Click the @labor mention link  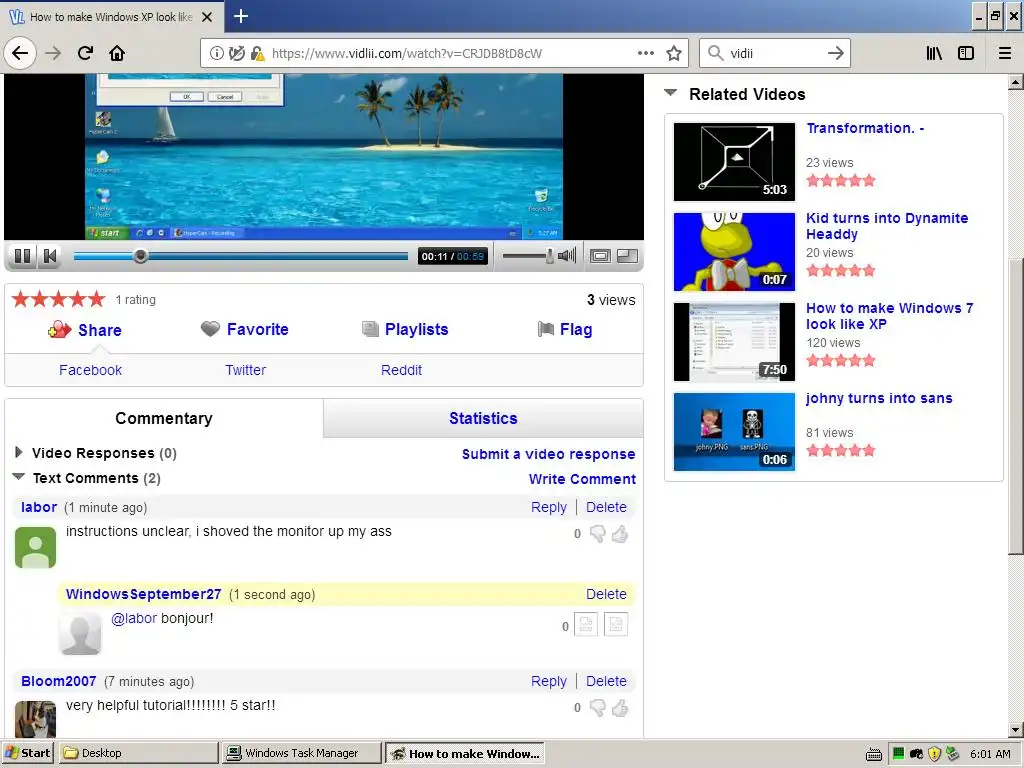pos(134,618)
